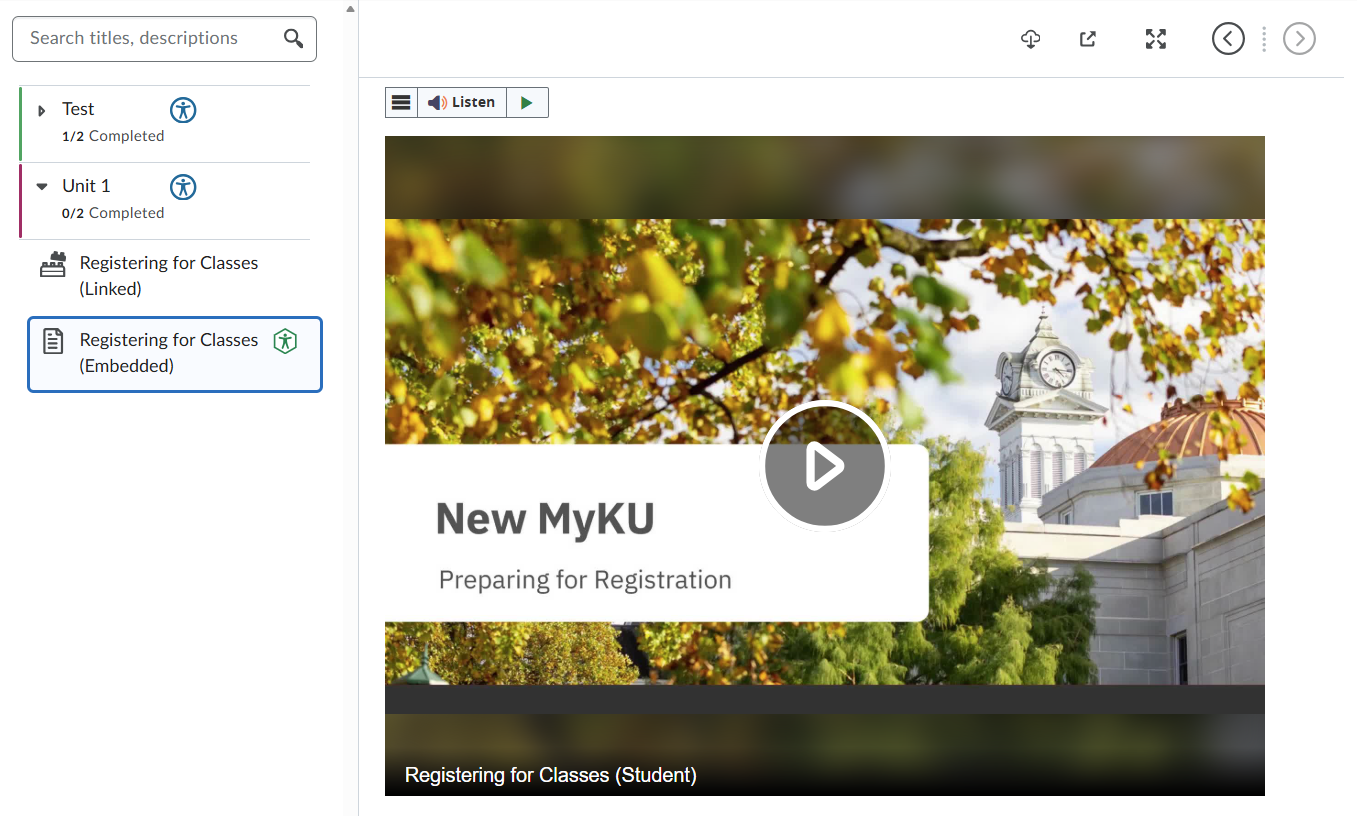This screenshot has height=816, width=1357.
Task: Click the search magnifier icon
Action: [x=293, y=38]
